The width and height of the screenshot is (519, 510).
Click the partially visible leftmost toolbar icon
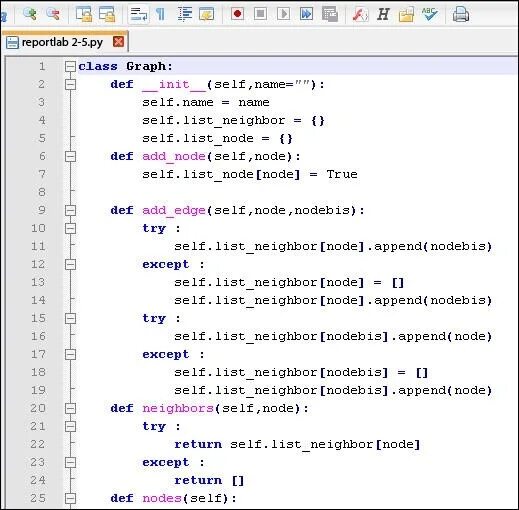(3, 15)
